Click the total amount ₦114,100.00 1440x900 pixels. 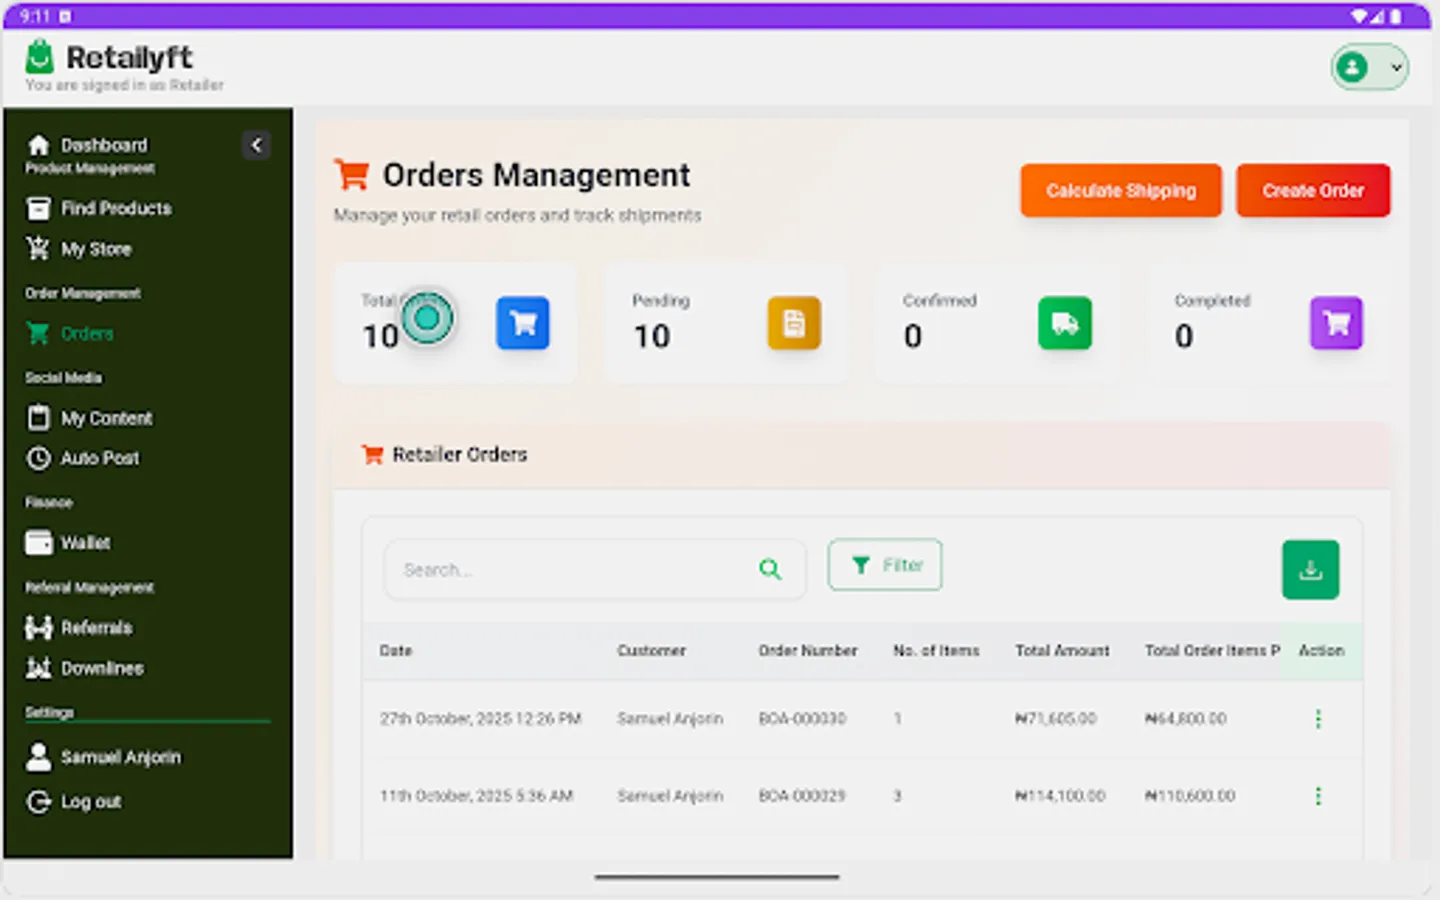(x=1060, y=796)
